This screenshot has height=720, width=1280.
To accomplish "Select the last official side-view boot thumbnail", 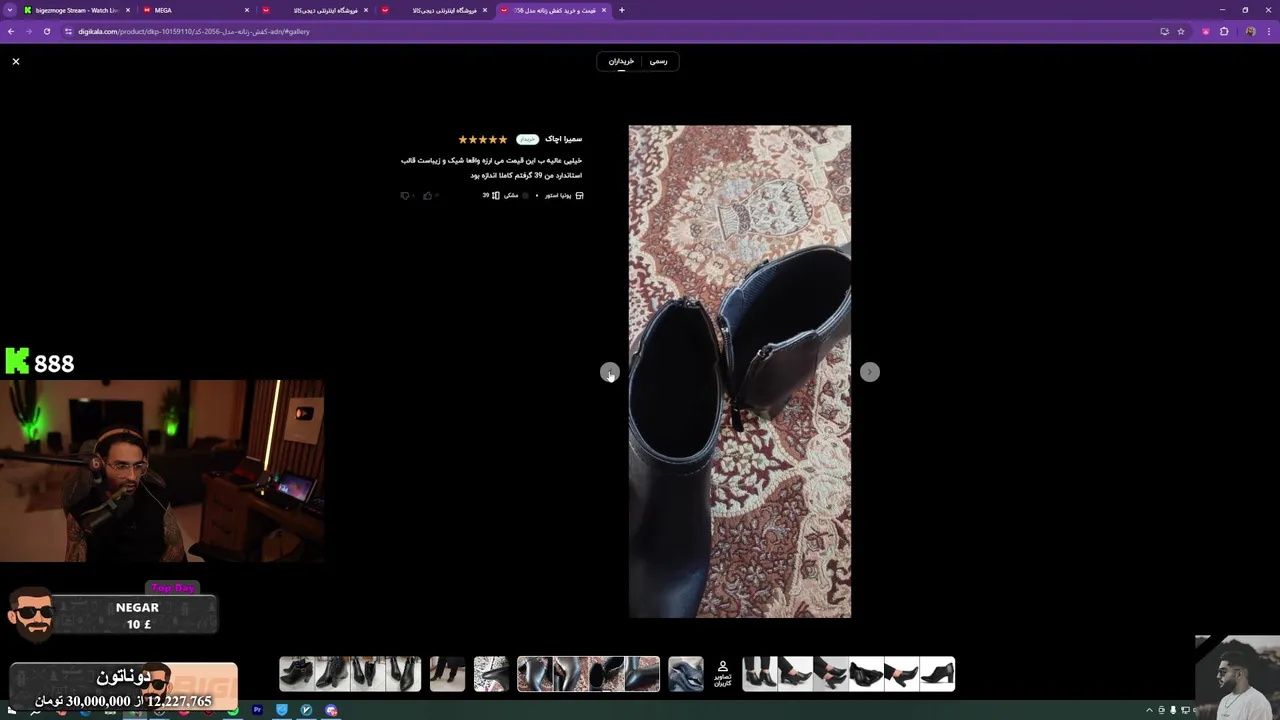I will 937,674.
